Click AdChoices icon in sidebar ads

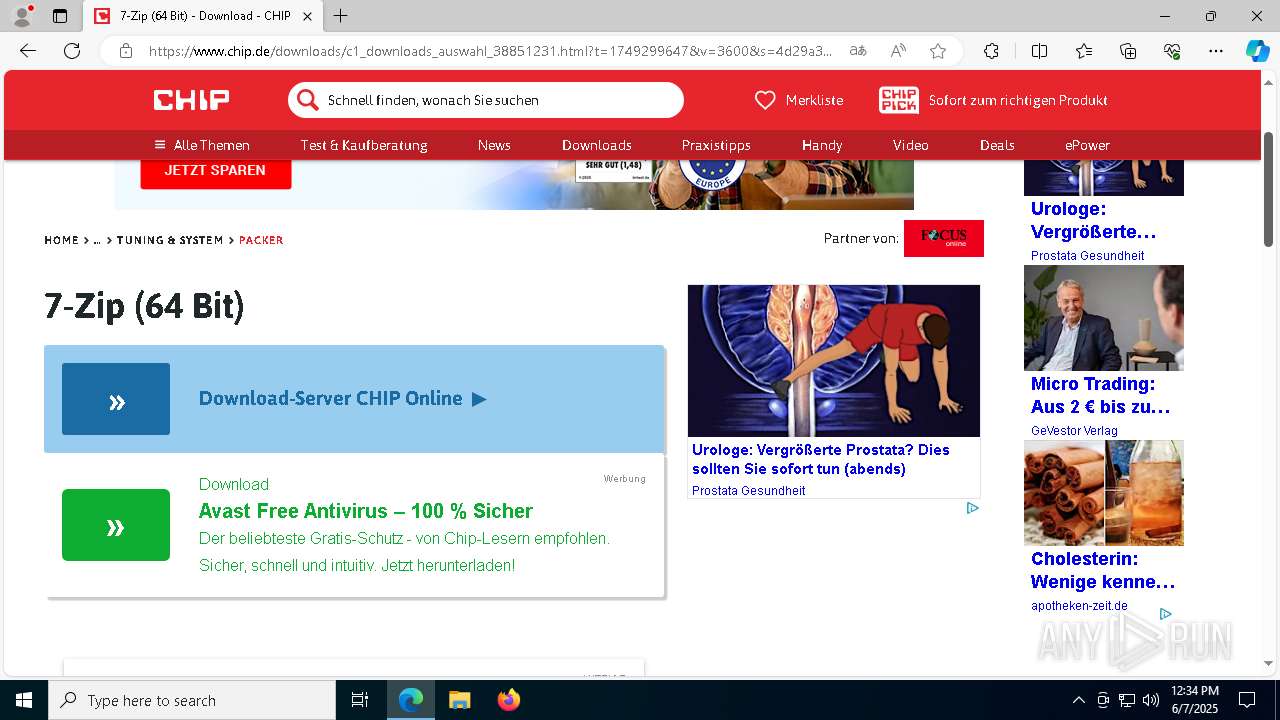tap(1165, 614)
